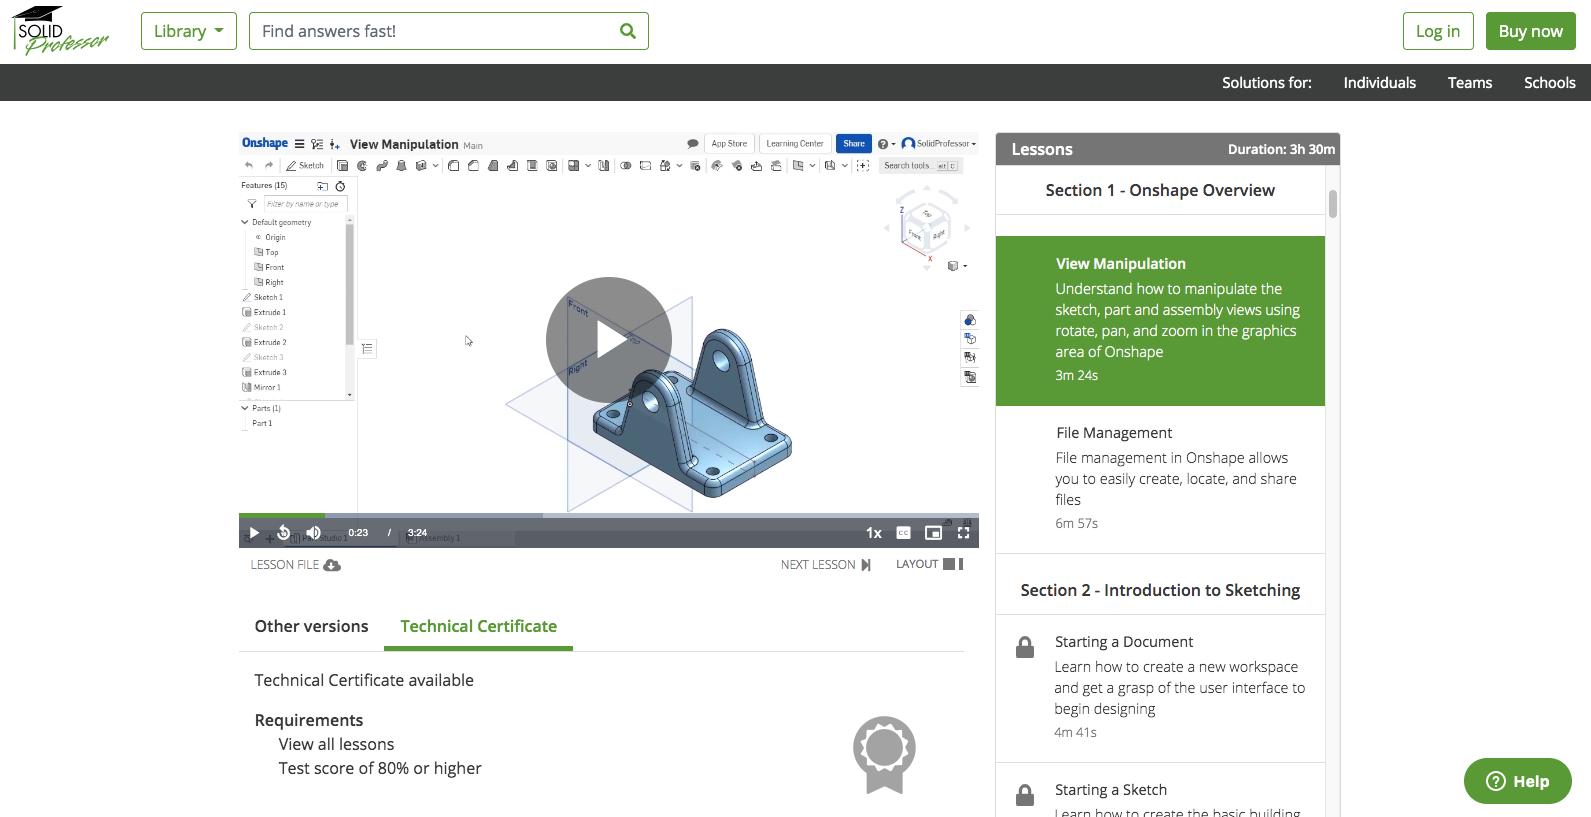Download the lesson file via cloud icon
This screenshot has width=1591, height=817.
pyautogui.click(x=332, y=565)
